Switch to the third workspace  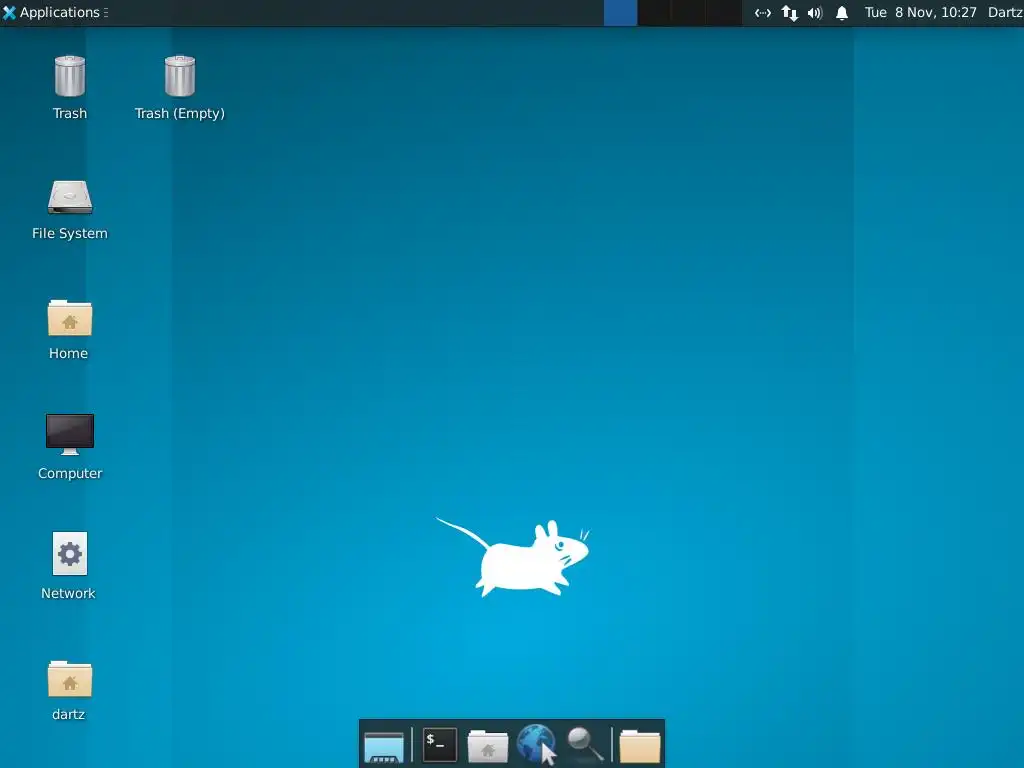click(688, 13)
